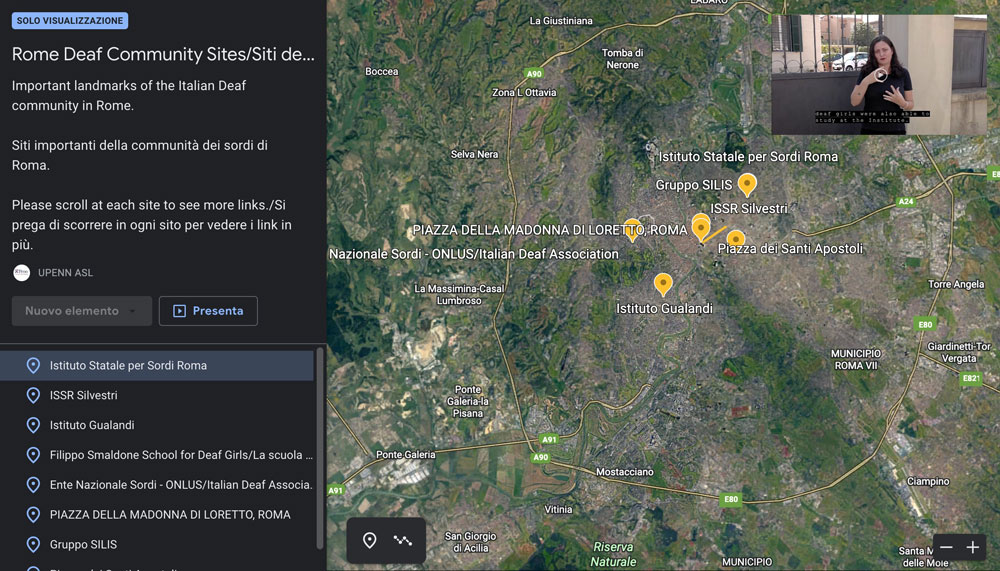The height and width of the screenshot is (571, 1000).
Task: Click the San Giorgio di Acilia map label
Action: tap(470, 542)
